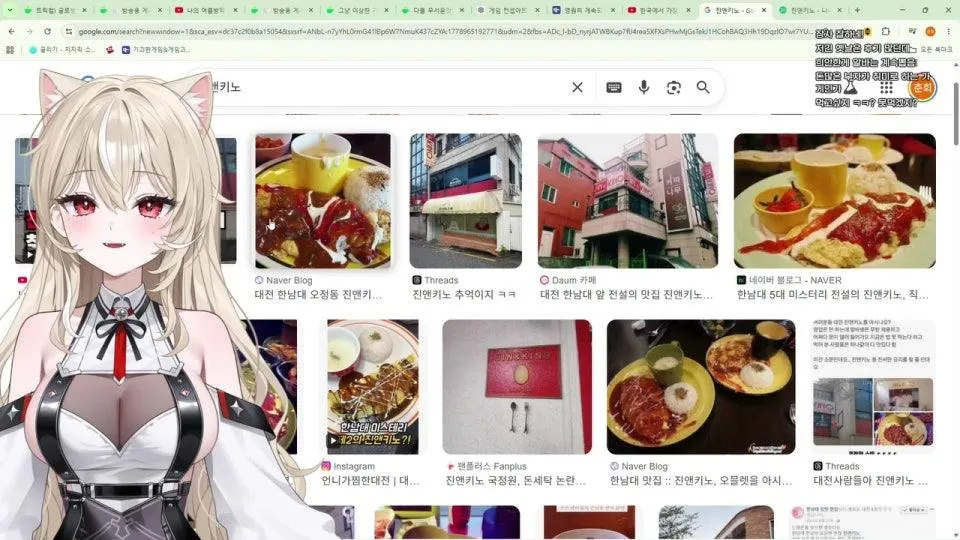Clear the search box with the X
The width and height of the screenshot is (960, 540).
click(577, 88)
